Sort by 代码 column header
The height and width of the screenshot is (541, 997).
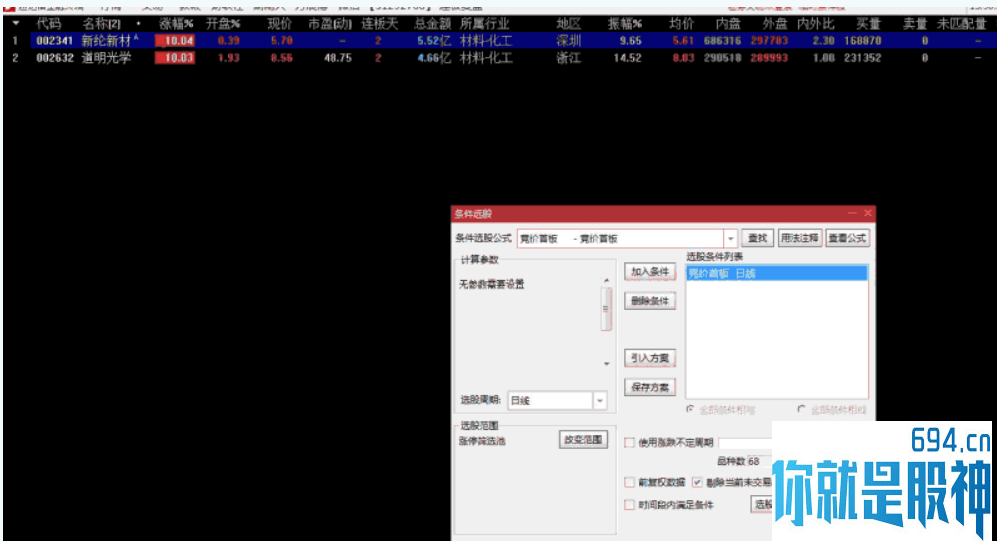click(48, 24)
